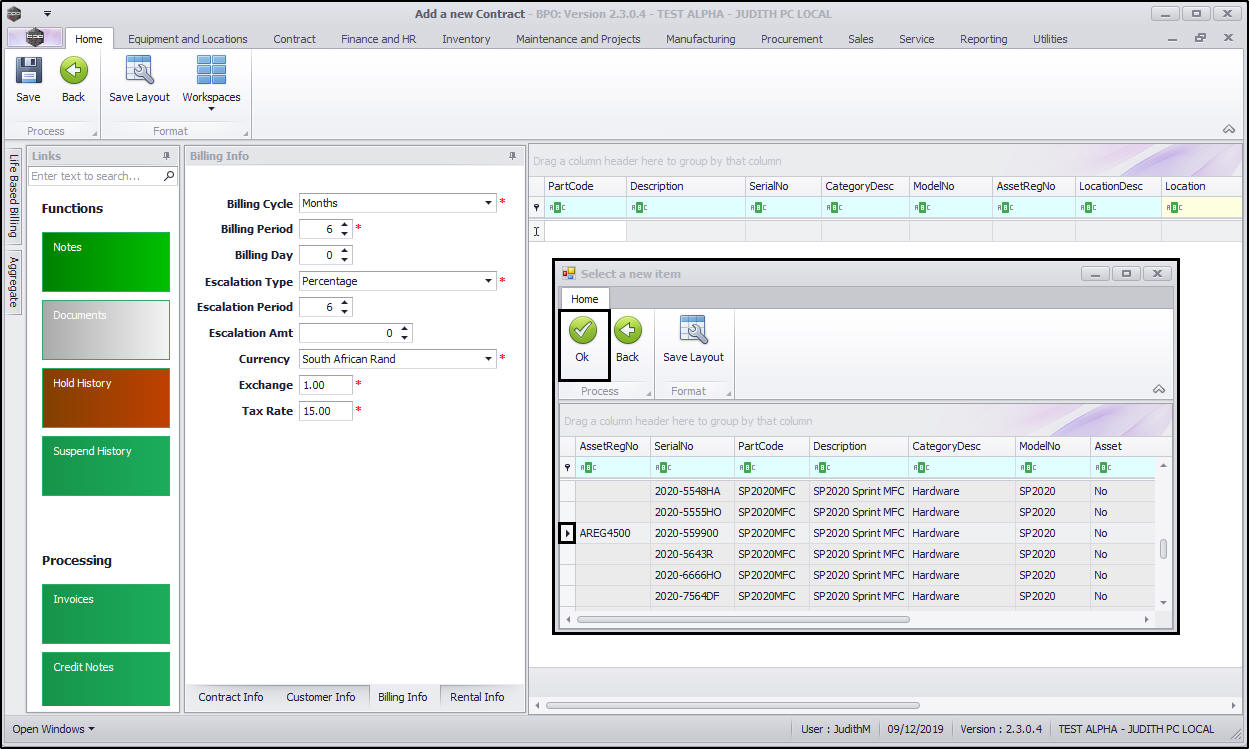Image resolution: width=1249 pixels, height=749 pixels.
Task: Click the Links search text box
Action: 95,176
